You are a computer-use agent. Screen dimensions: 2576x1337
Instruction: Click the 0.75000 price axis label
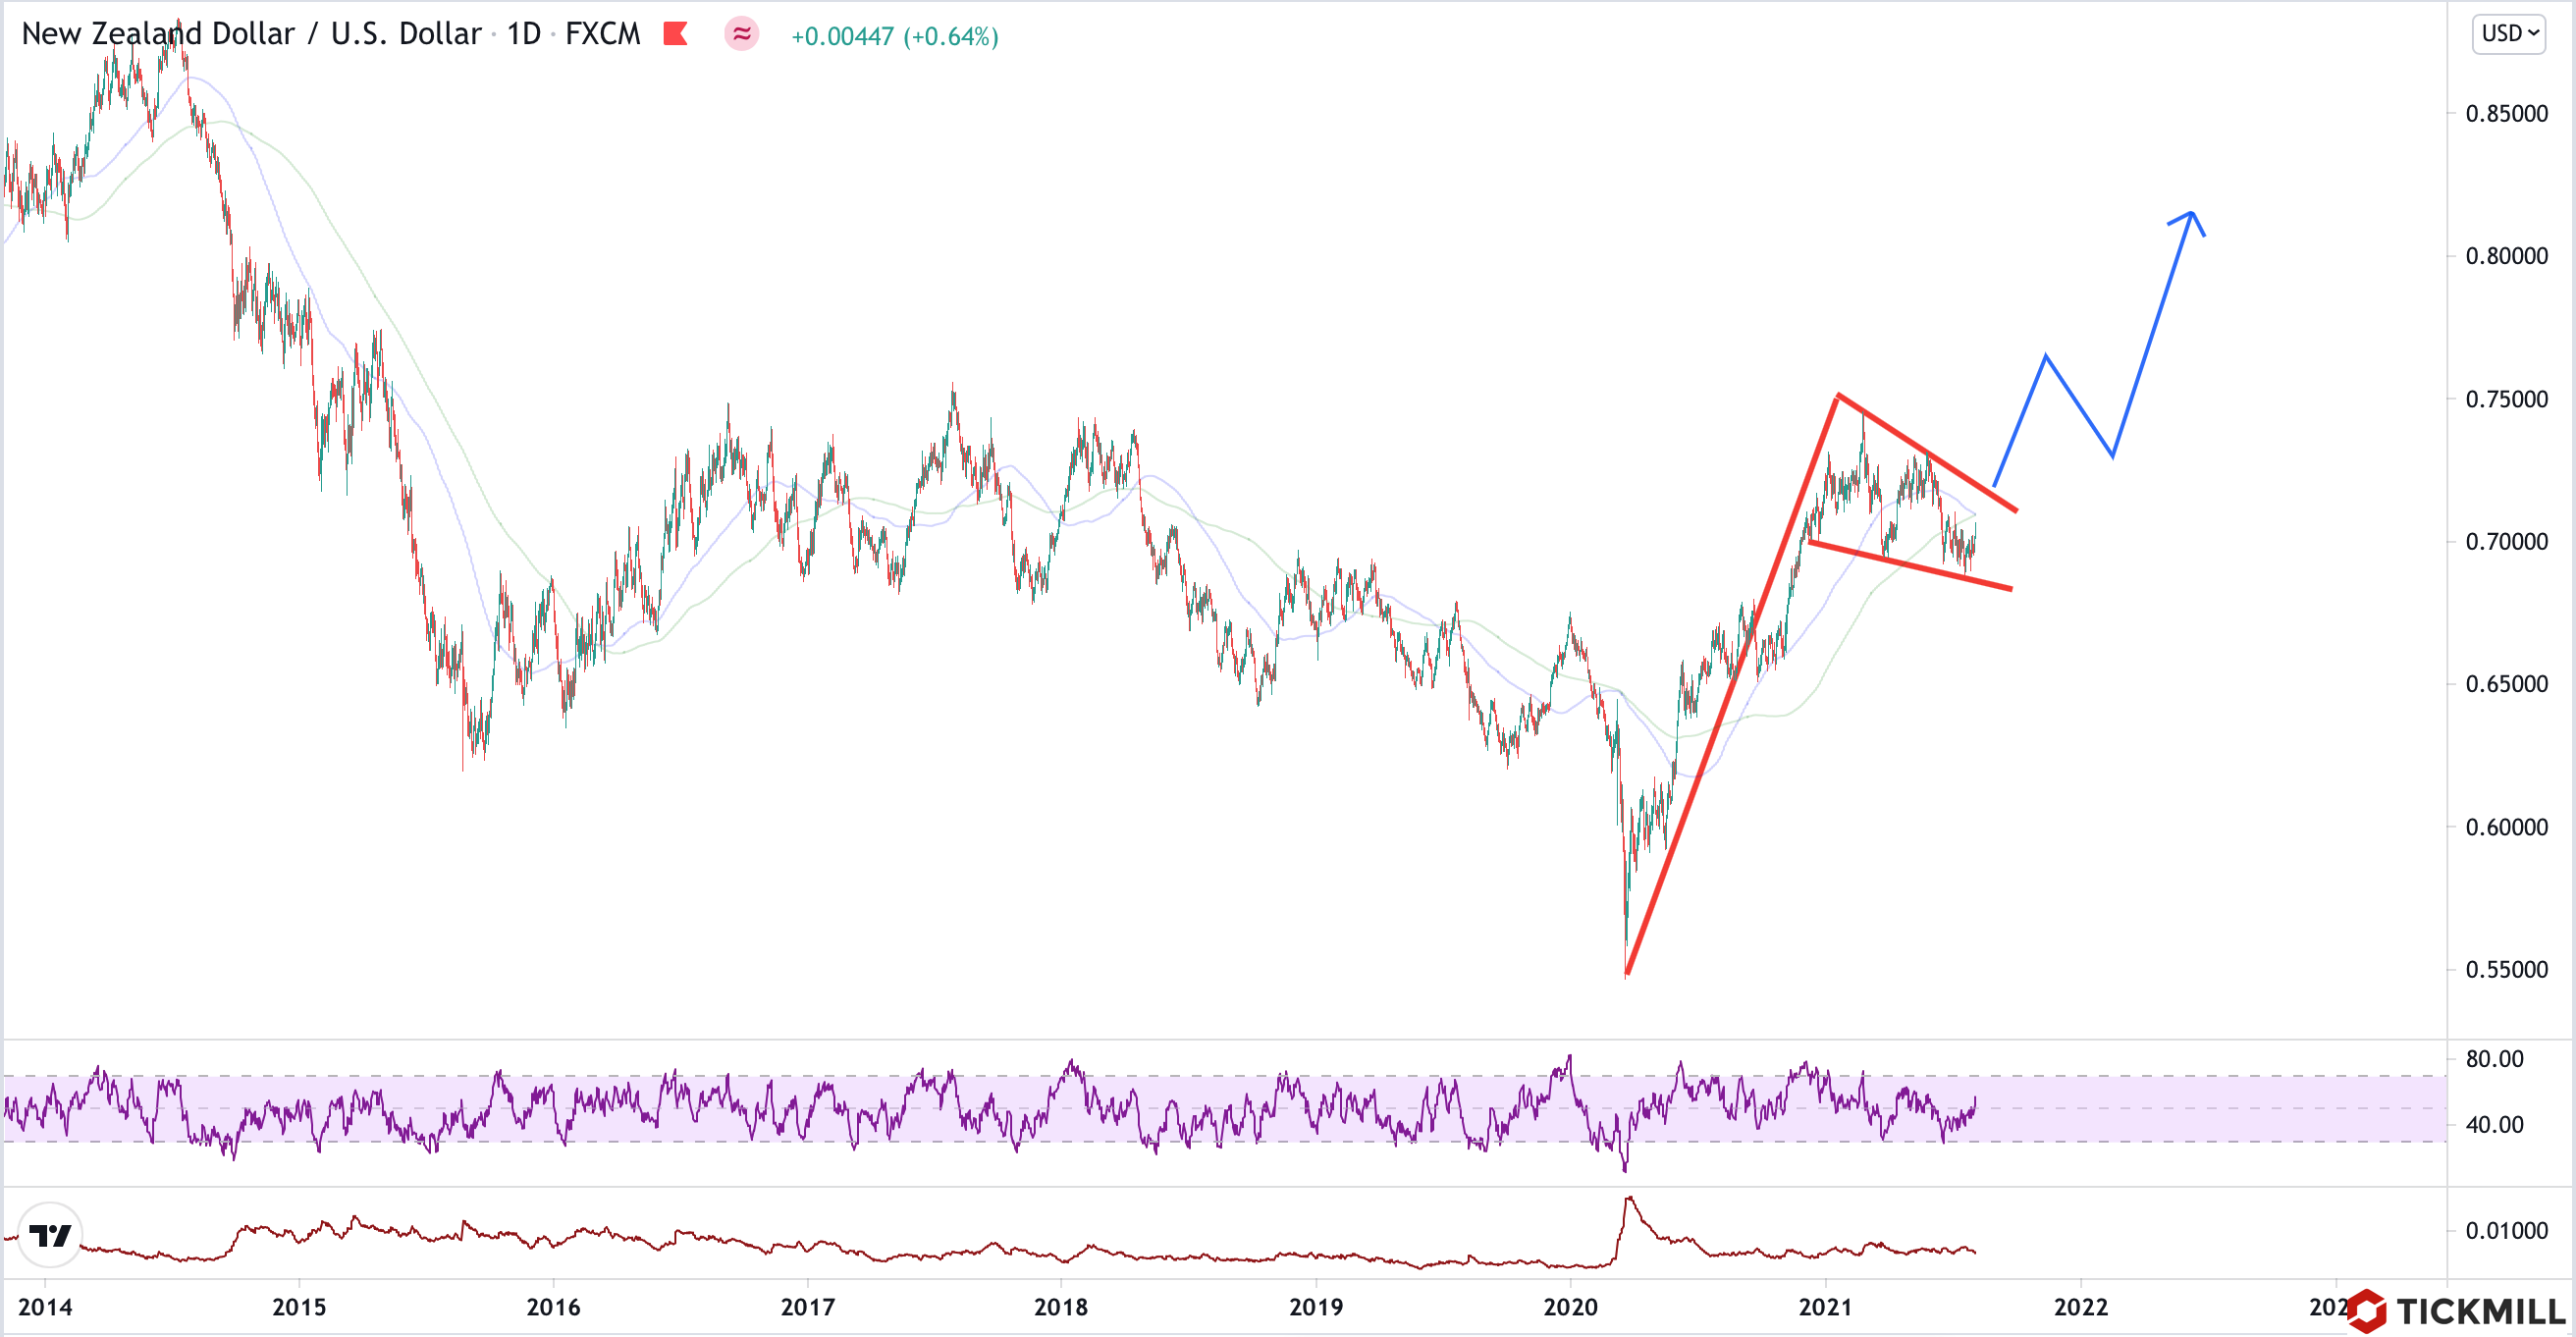pyautogui.click(x=2506, y=399)
